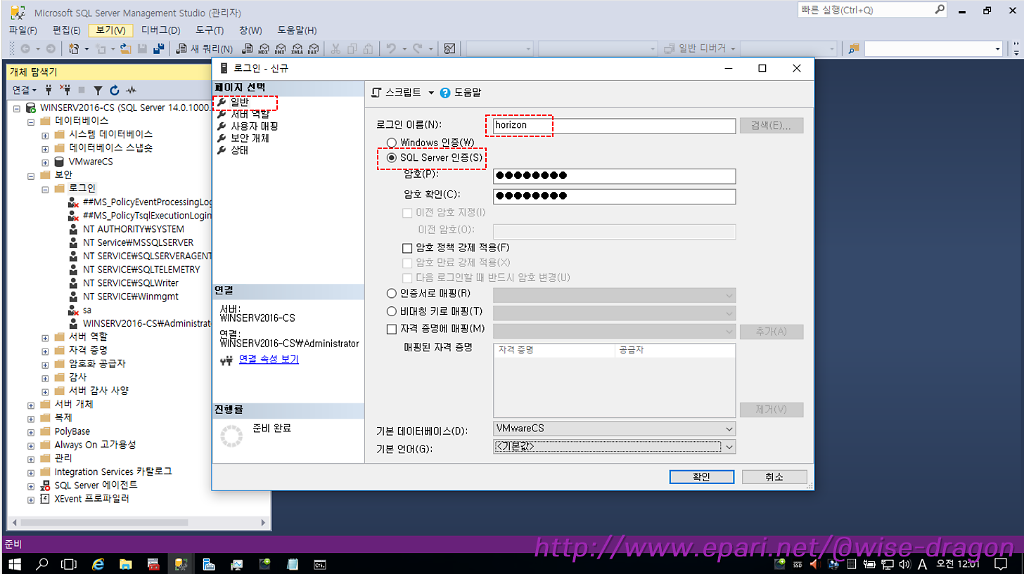Image resolution: width=1024 pixels, height=574 pixels.
Task: Expand the 시스템 데이터베이스 node
Action: click(x=45, y=135)
